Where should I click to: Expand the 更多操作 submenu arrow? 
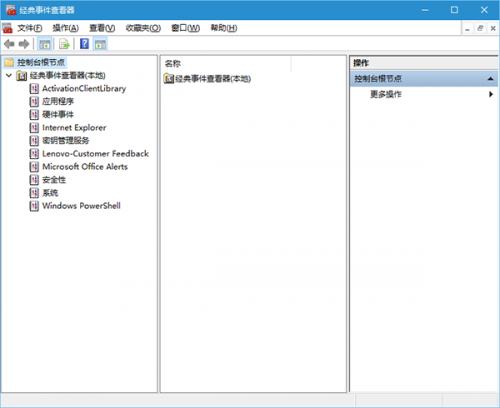click(491, 94)
